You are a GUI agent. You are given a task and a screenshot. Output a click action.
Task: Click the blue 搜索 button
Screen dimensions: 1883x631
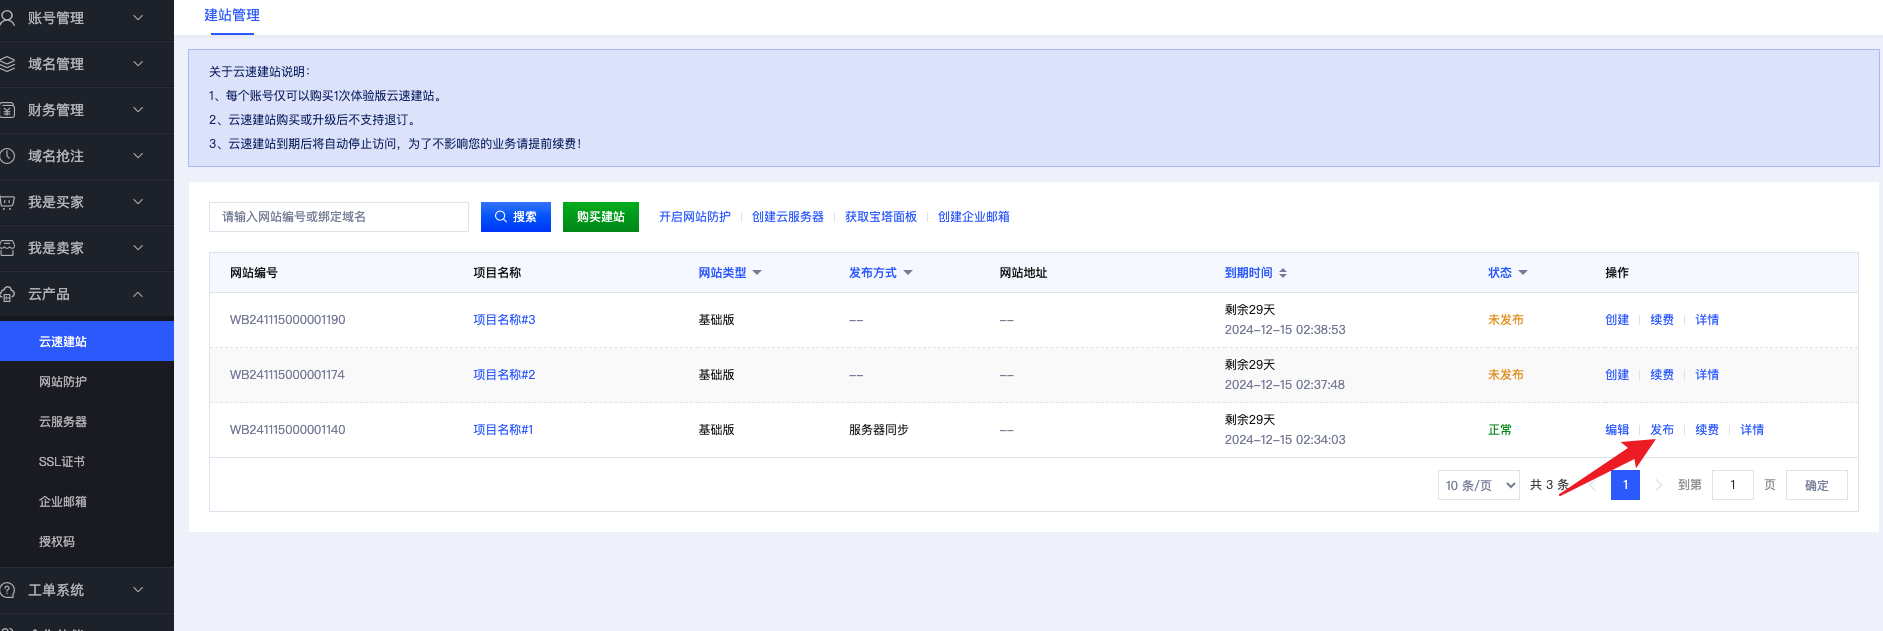coord(515,217)
